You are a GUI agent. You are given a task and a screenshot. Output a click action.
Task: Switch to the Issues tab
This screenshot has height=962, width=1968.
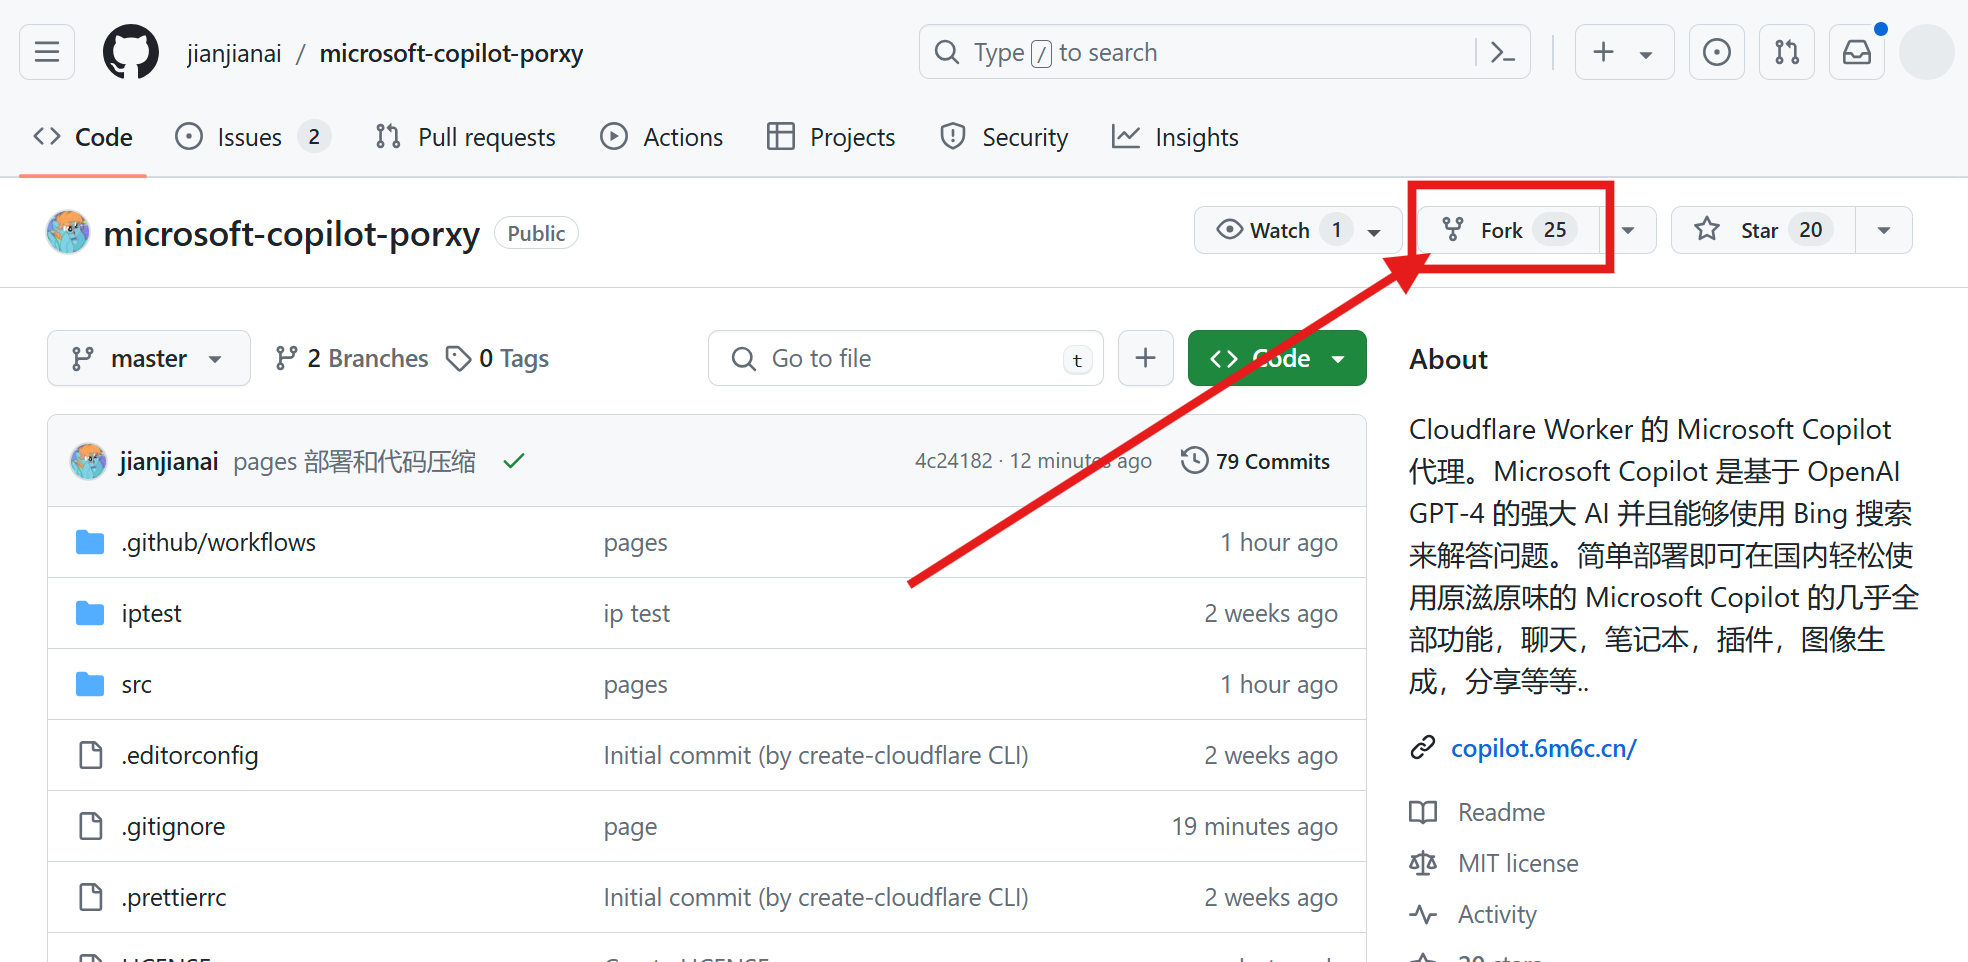(x=249, y=137)
